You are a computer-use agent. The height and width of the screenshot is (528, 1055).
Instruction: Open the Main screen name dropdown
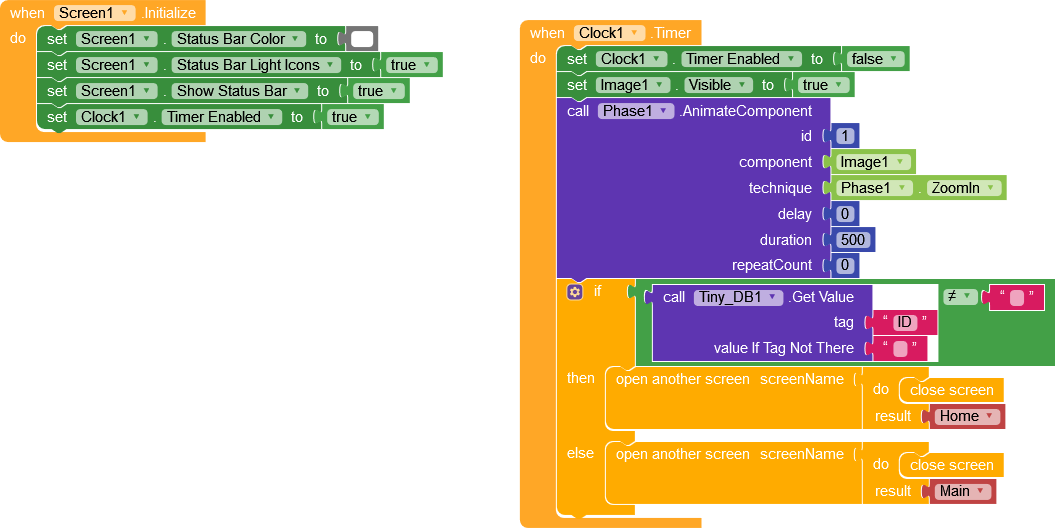click(963, 491)
